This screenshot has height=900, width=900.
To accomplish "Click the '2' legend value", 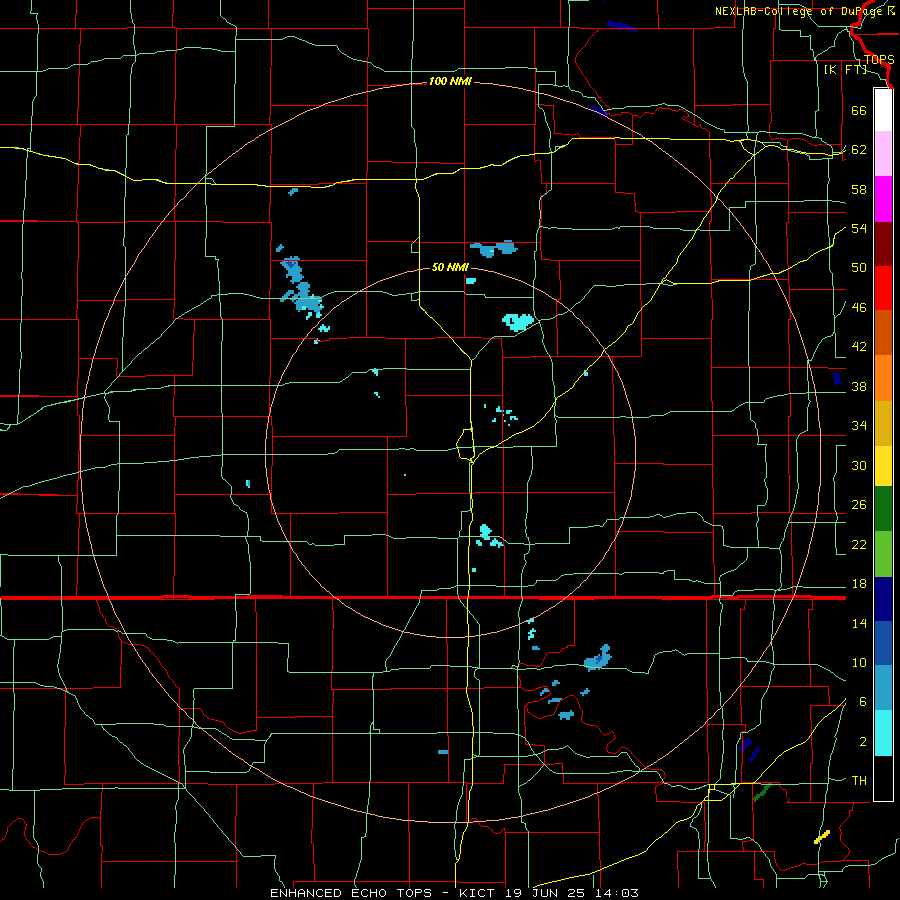I will coord(862,742).
